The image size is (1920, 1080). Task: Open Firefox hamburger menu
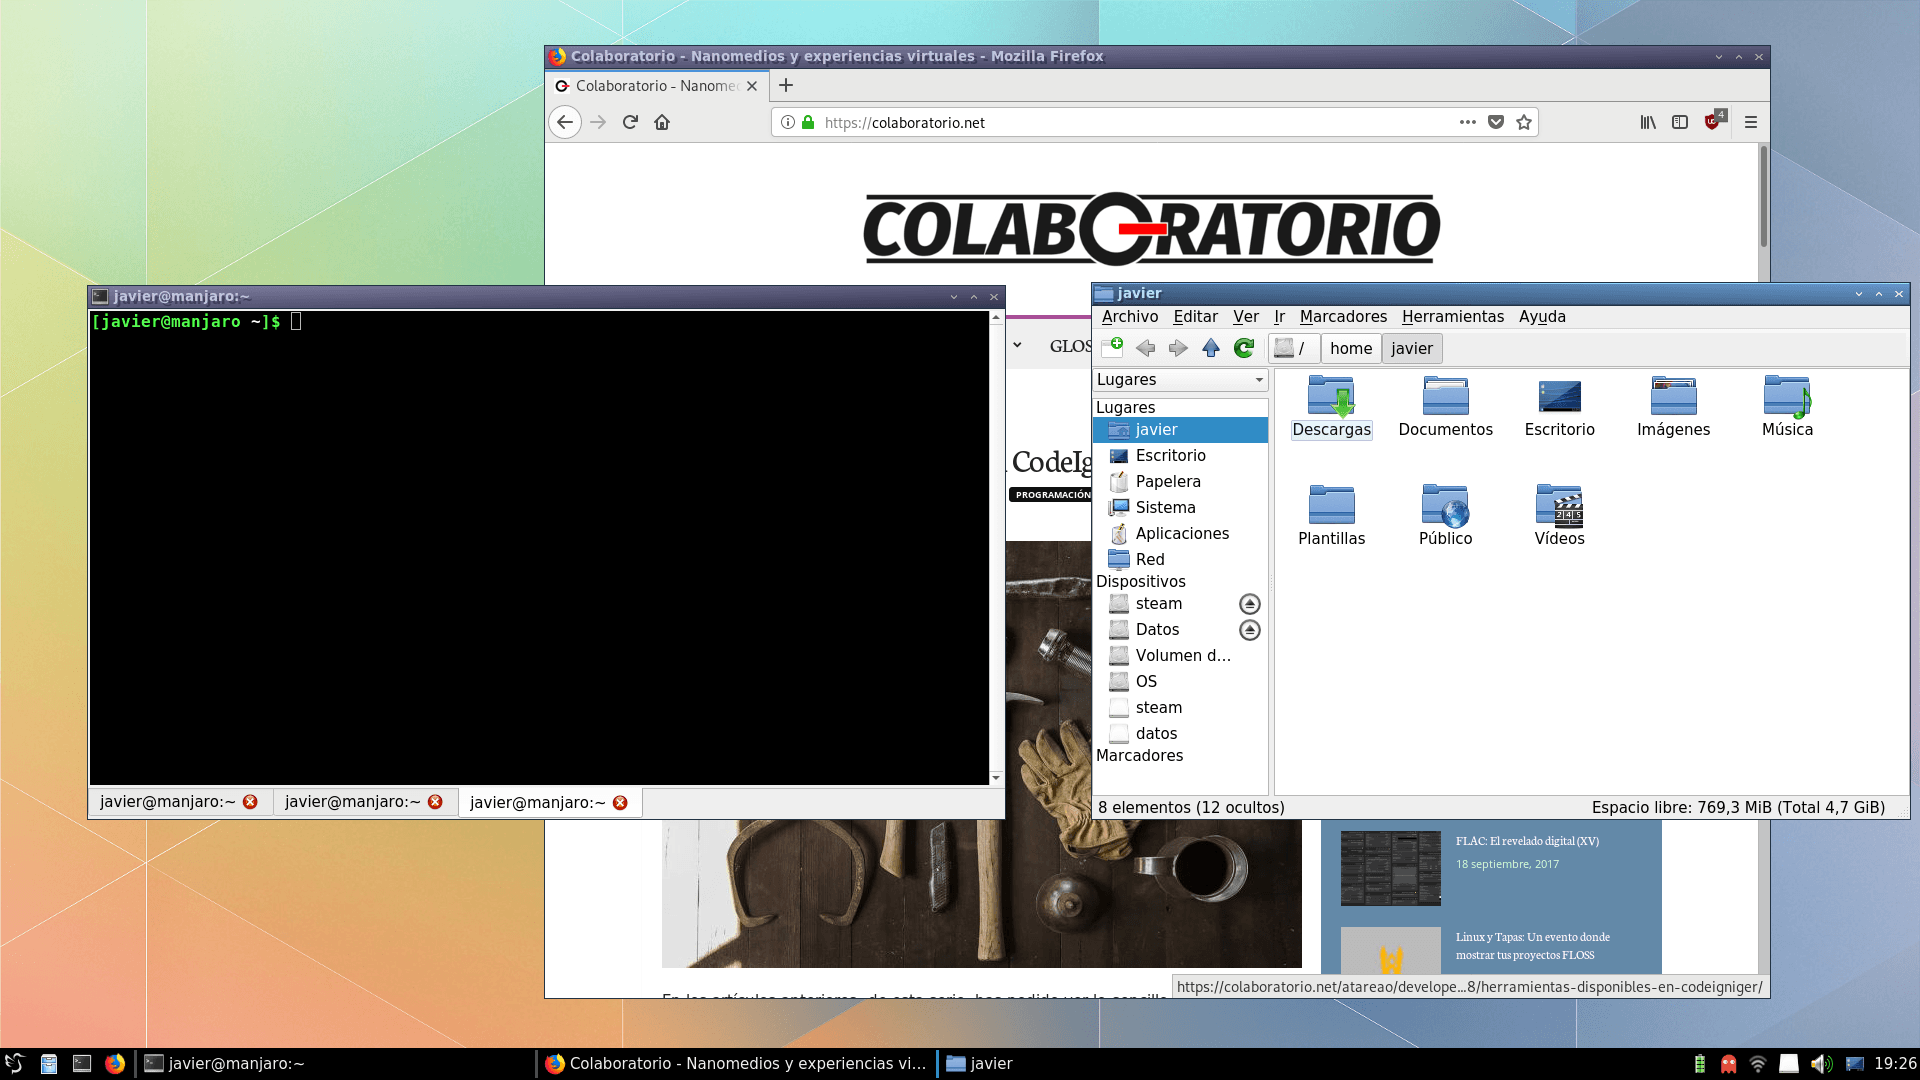tap(1751, 122)
